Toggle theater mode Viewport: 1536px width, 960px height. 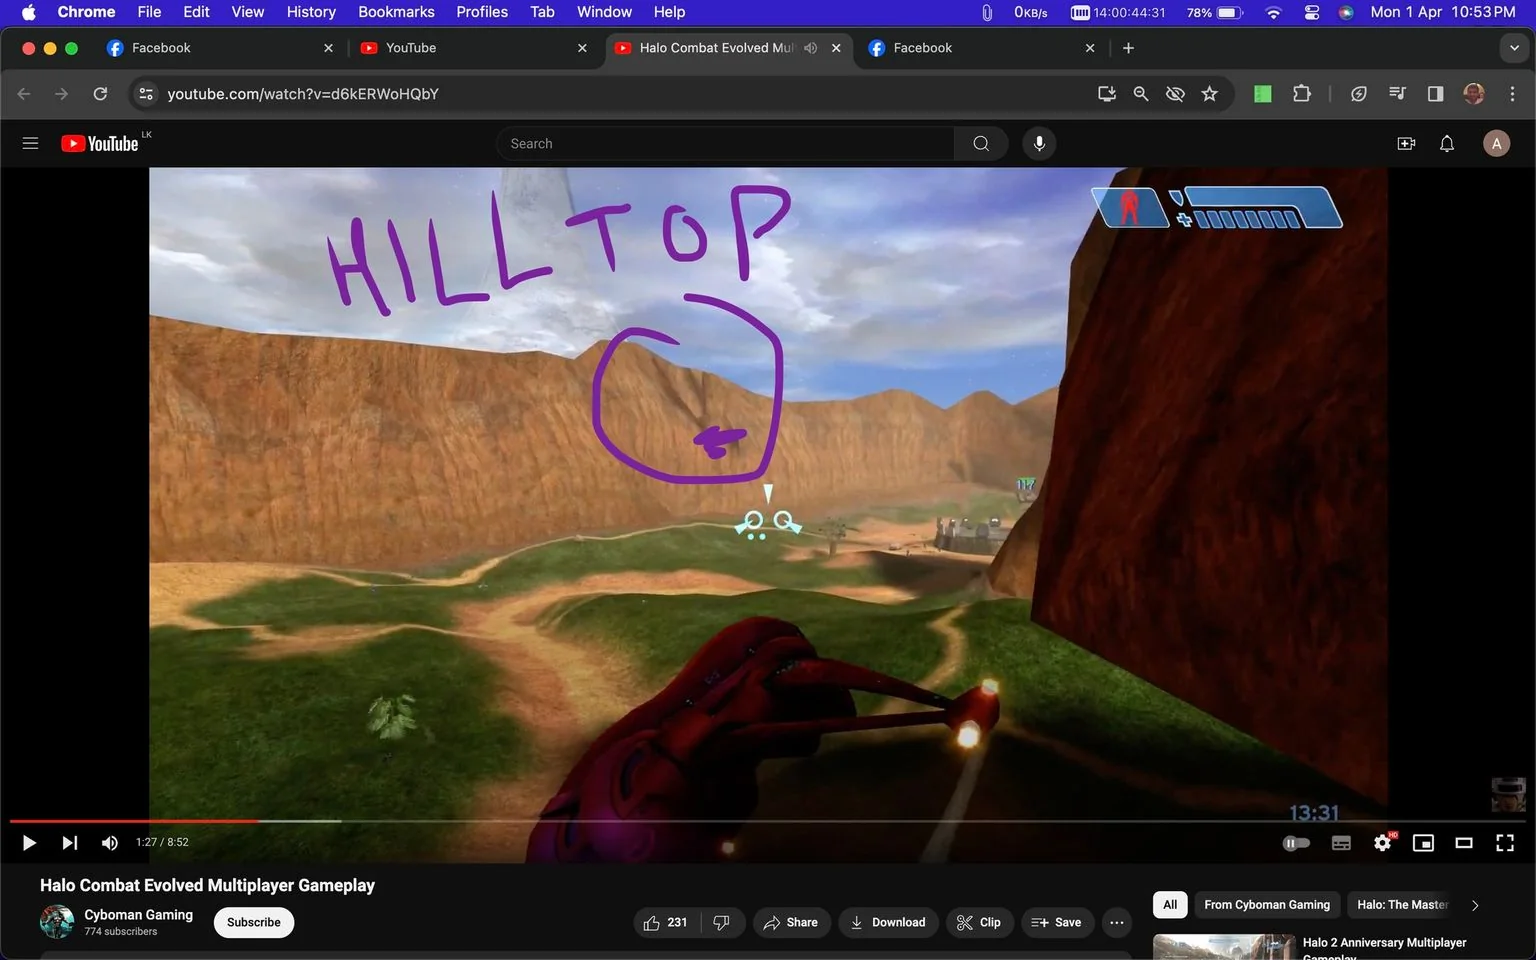click(1464, 843)
